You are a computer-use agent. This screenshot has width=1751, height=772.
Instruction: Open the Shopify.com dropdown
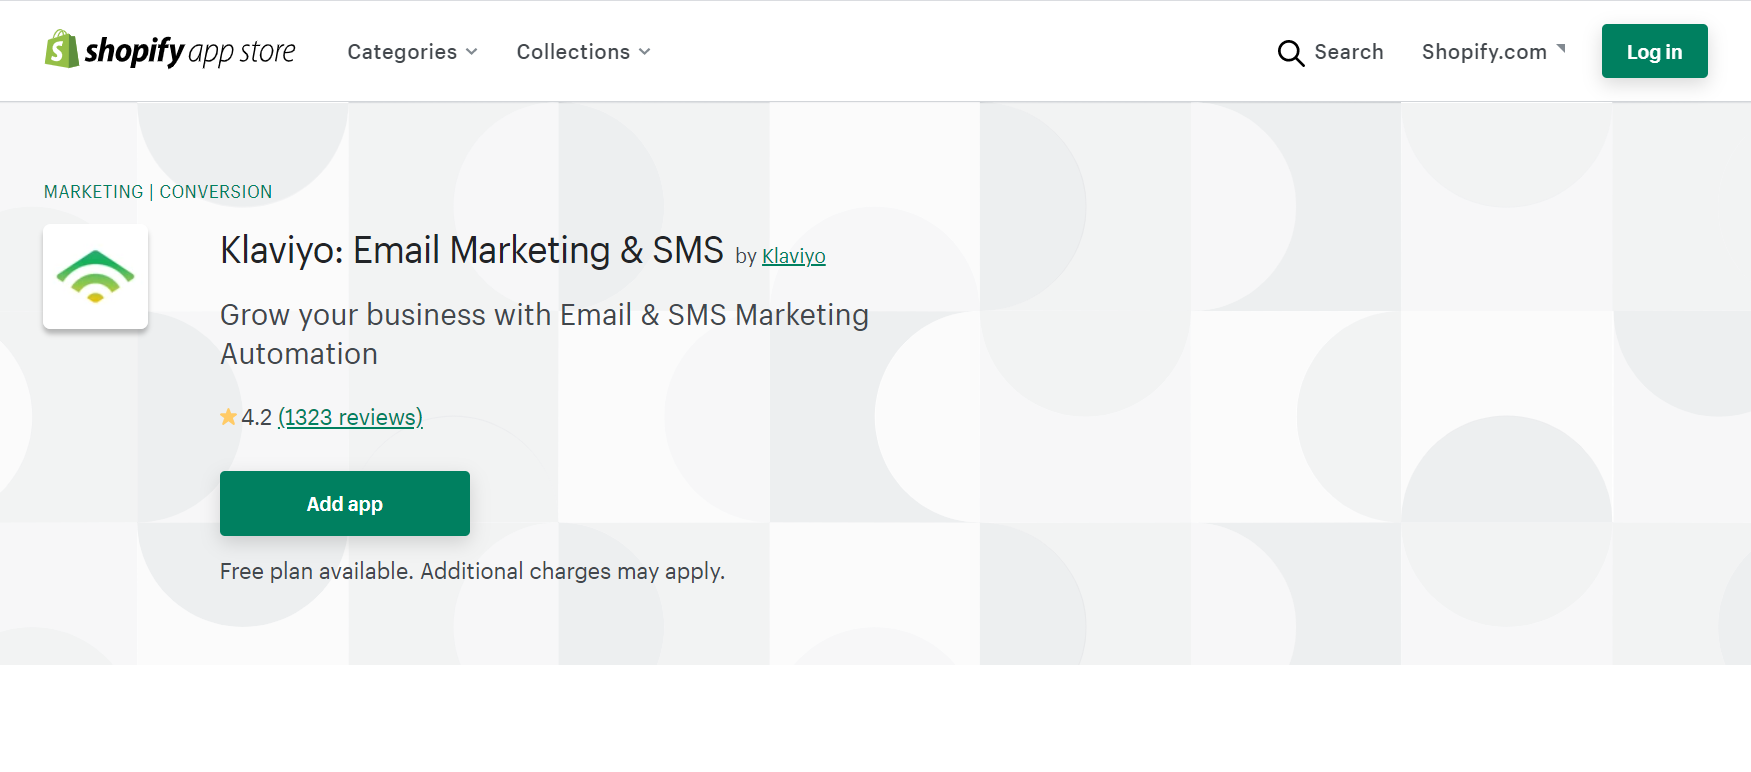tap(1494, 52)
